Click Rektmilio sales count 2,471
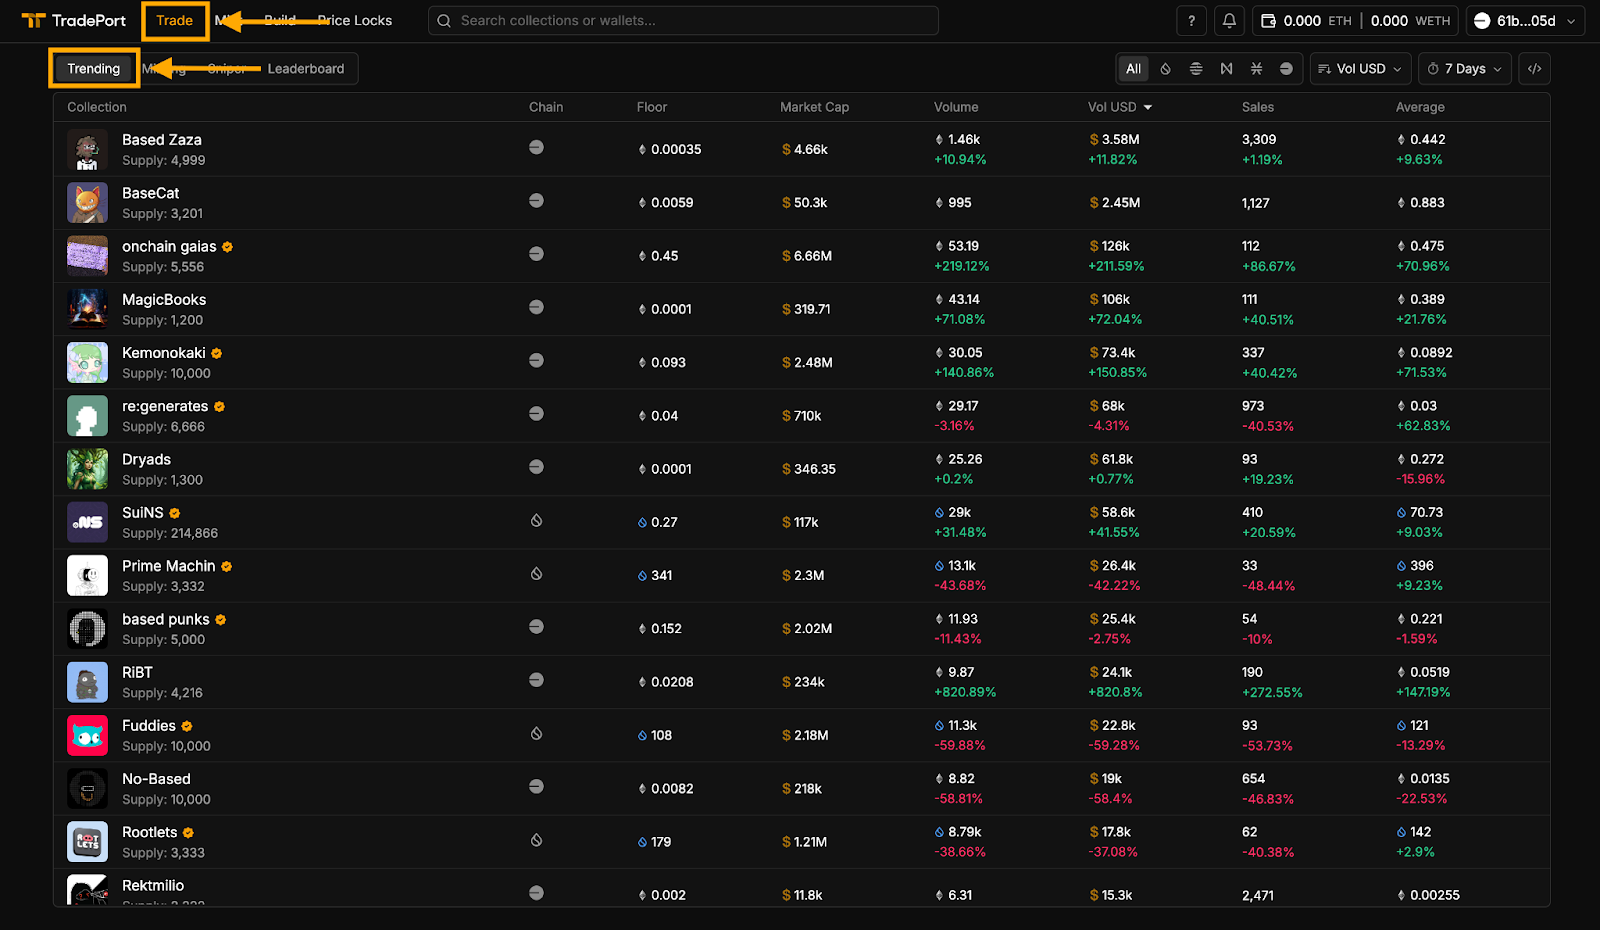 (x=1258, y=896)
